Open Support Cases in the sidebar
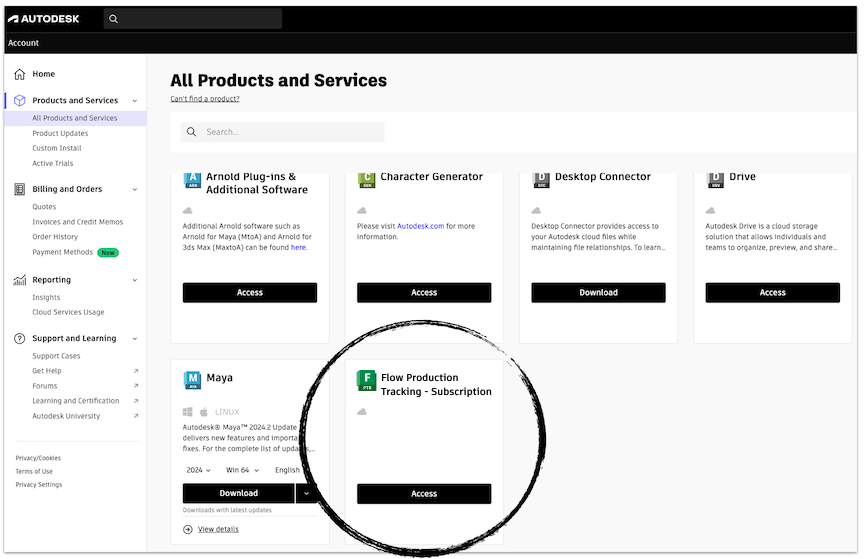 click(x=56, y=356)
